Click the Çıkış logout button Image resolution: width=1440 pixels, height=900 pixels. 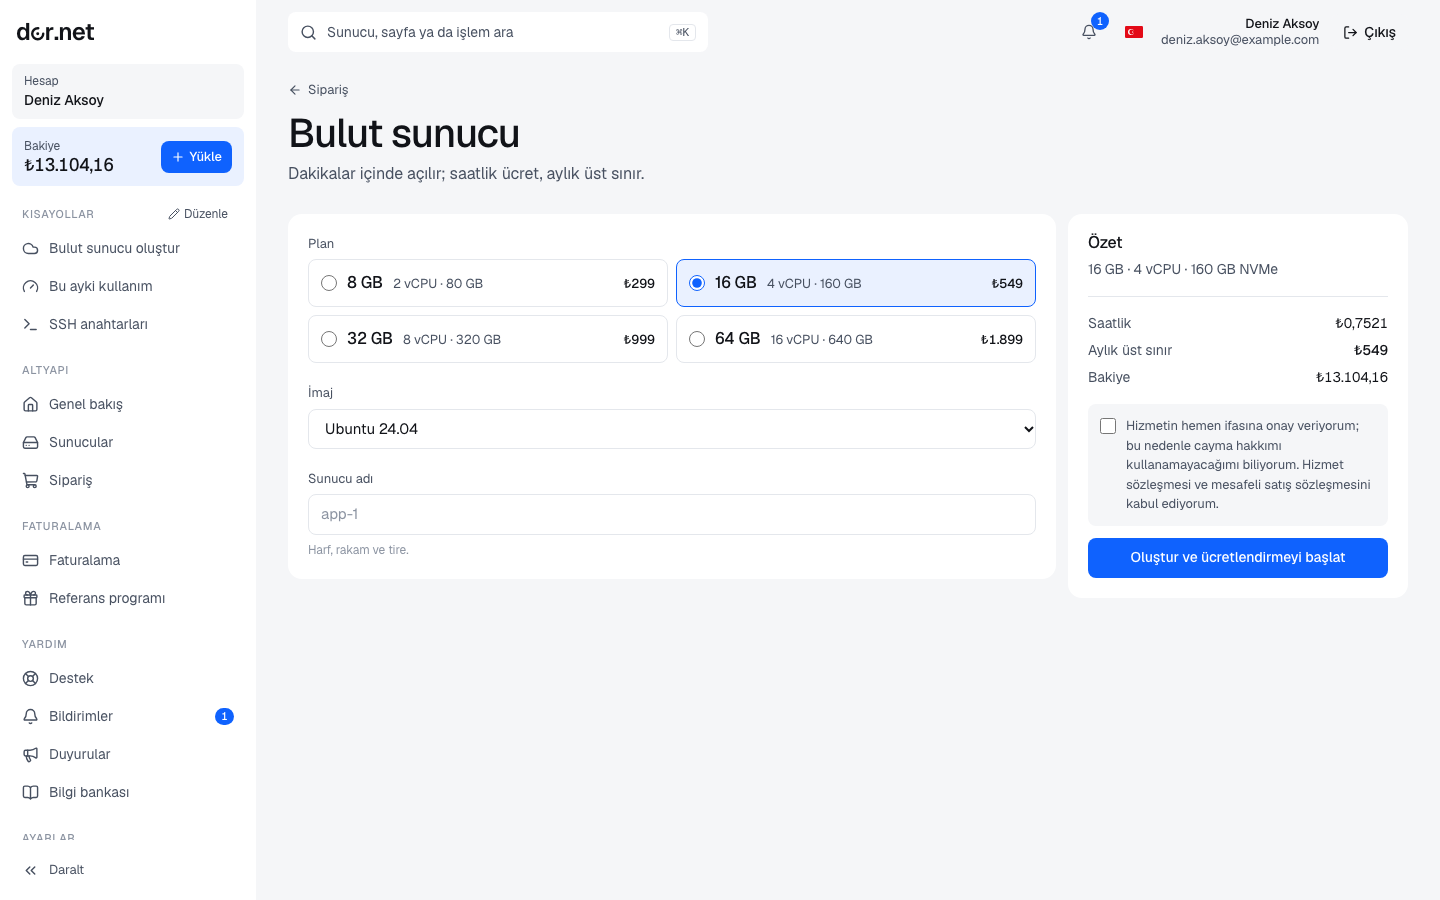[1369, 32]
